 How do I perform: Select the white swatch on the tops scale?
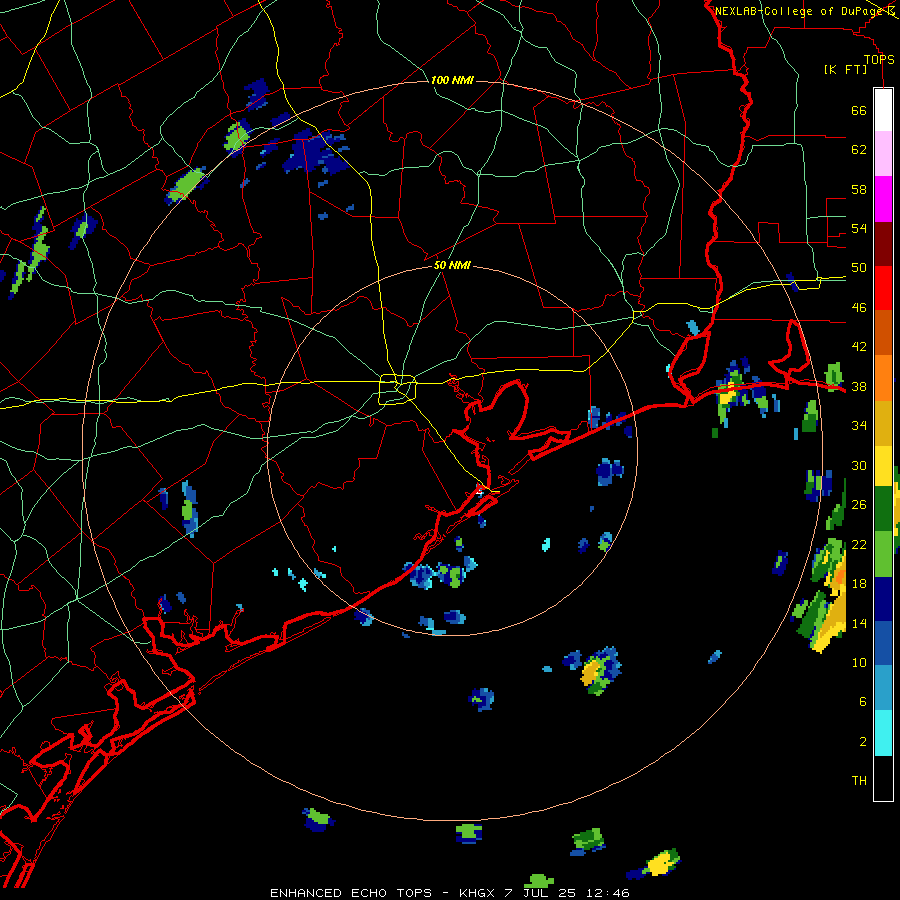coord(883,110)
